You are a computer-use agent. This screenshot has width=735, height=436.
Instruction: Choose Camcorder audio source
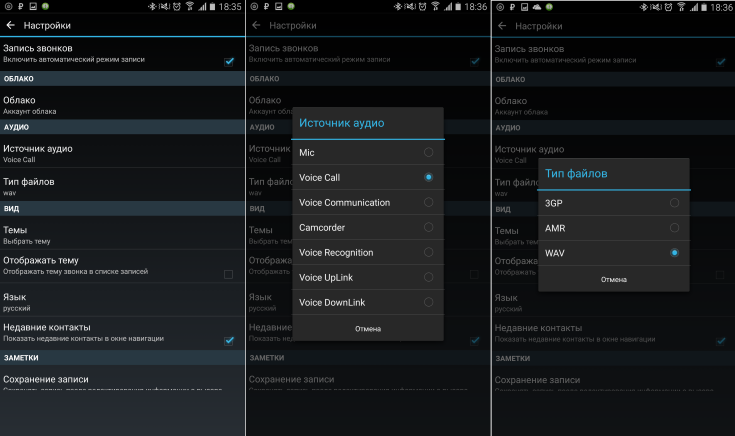pos(368,227)
